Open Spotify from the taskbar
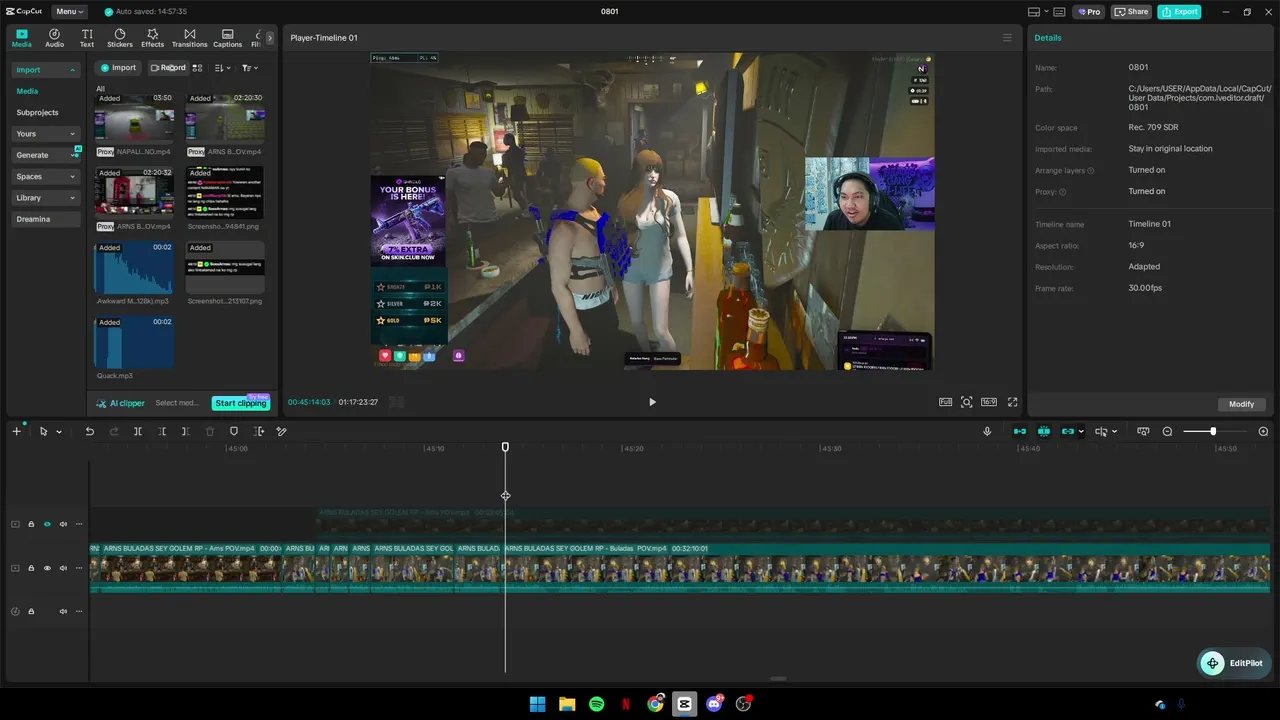 click(597, 704)
